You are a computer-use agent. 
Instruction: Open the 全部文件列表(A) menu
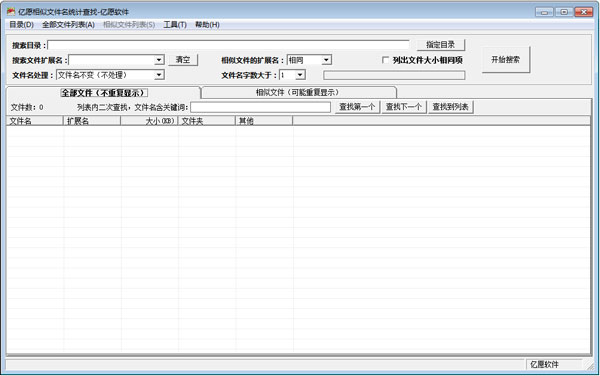[68, 25]
